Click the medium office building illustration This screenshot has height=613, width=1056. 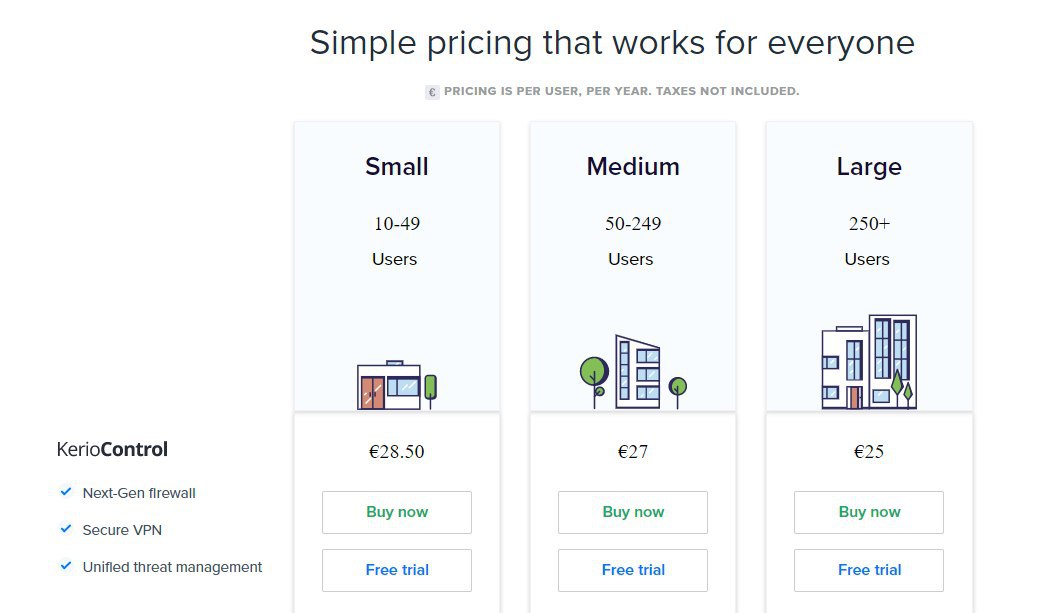633,372
